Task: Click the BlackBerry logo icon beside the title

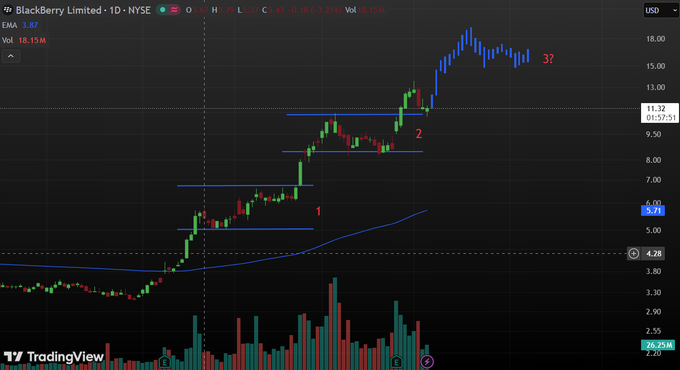Action: [x=7, y=10]
